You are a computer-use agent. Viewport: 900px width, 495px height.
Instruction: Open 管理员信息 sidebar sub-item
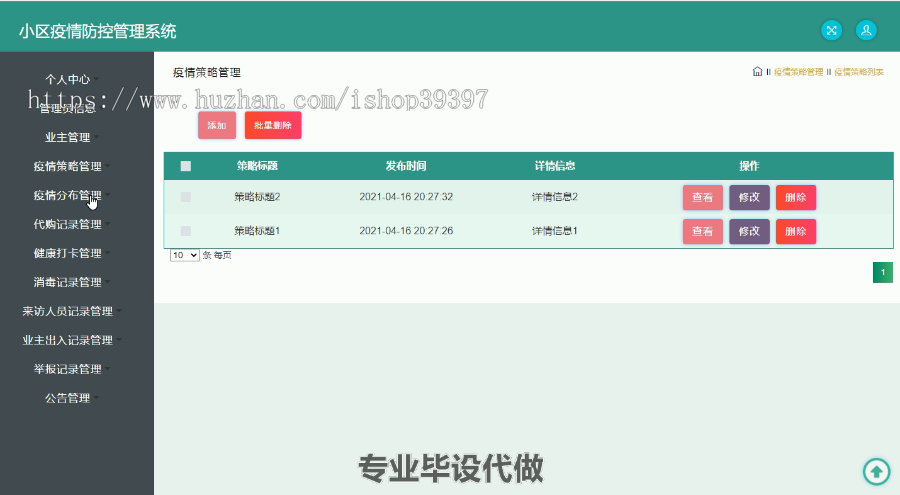[68, 109]
